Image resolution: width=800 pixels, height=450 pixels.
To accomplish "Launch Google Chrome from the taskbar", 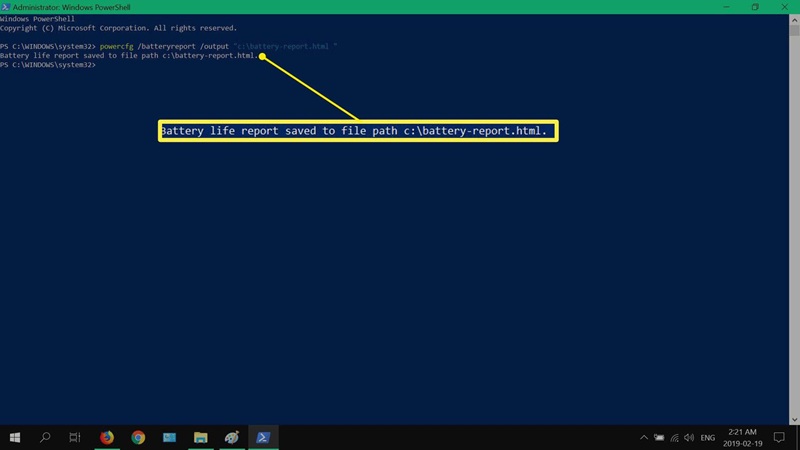I will coord(138,437).
